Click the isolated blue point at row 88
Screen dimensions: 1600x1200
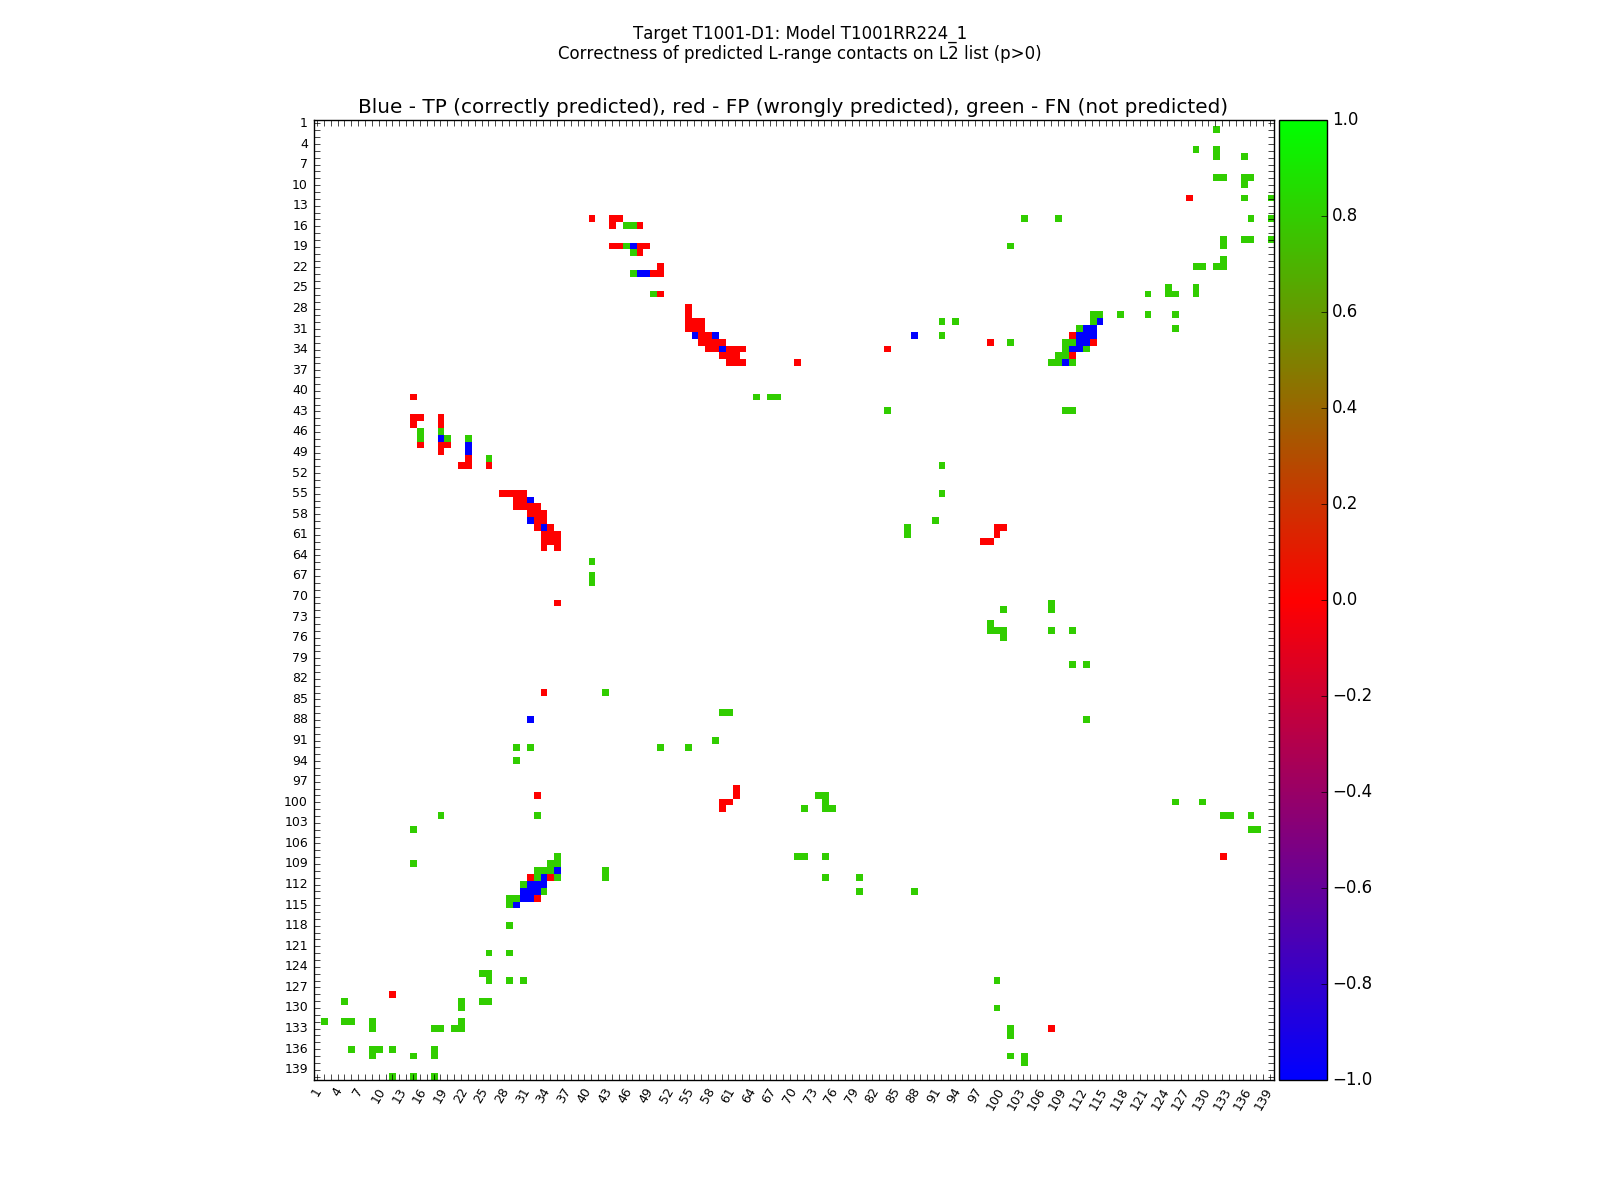[530, 719]
